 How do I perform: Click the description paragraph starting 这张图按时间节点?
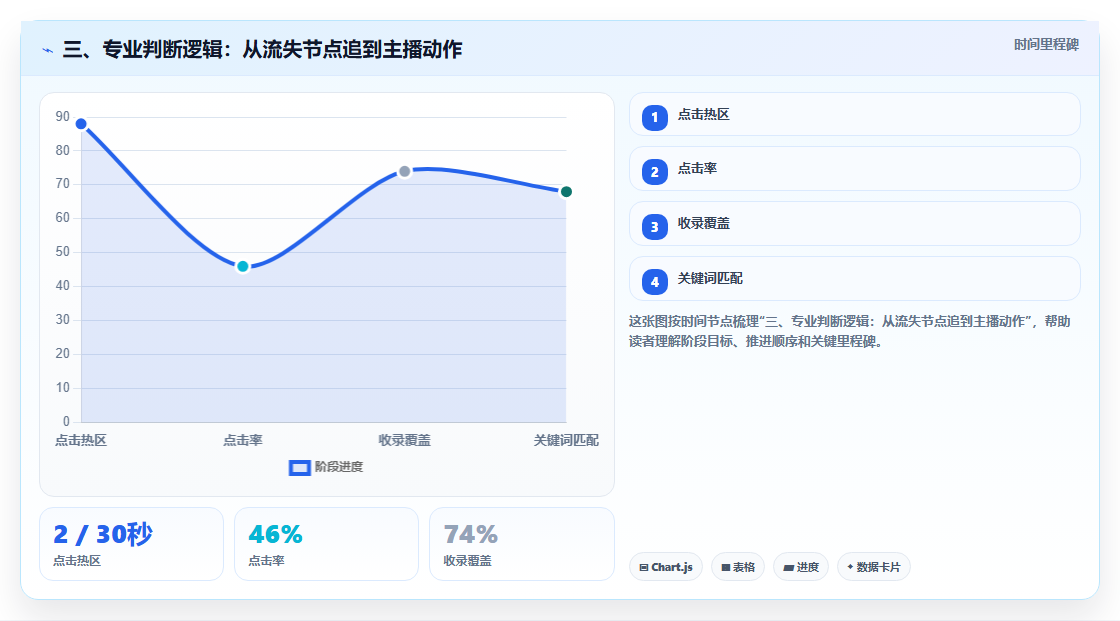tap(849, 332)
